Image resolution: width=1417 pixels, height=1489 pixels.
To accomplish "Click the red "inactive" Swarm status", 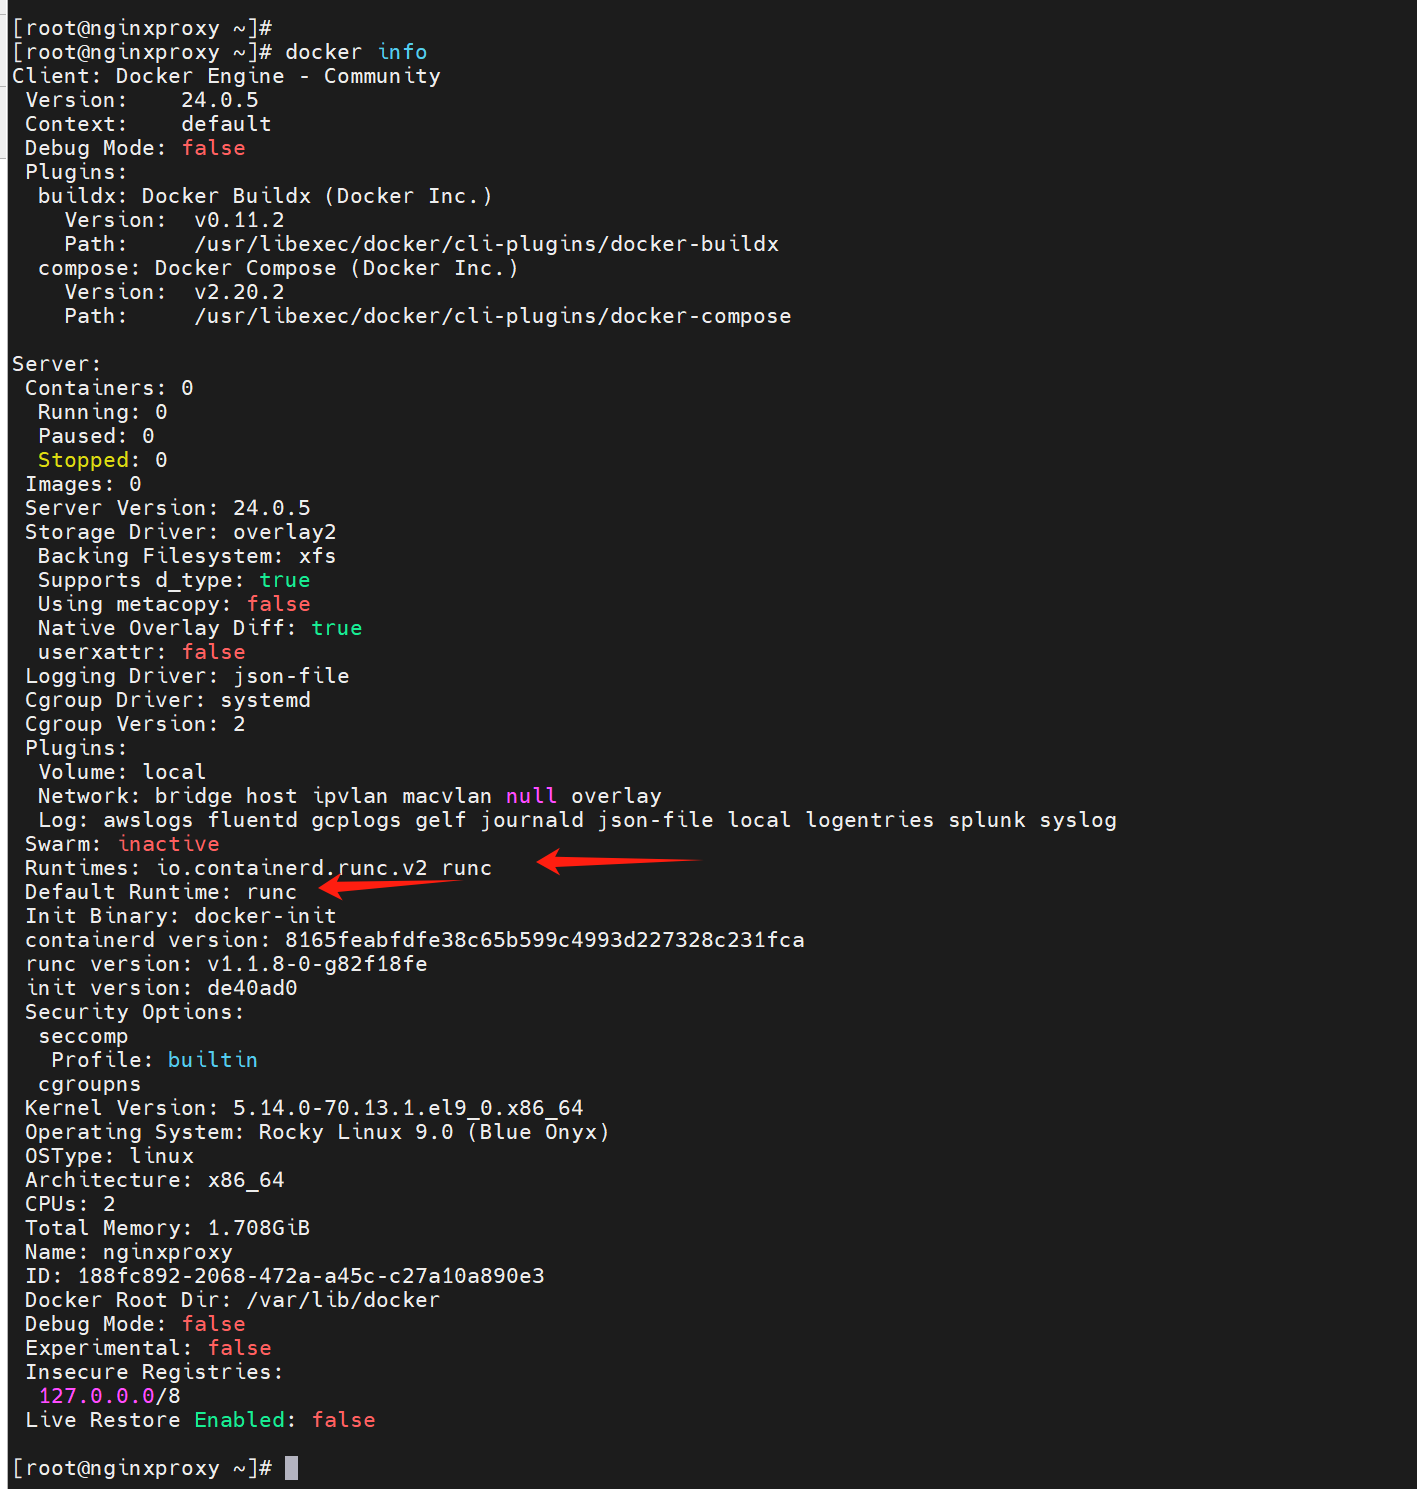I will [x=168, y=844].
